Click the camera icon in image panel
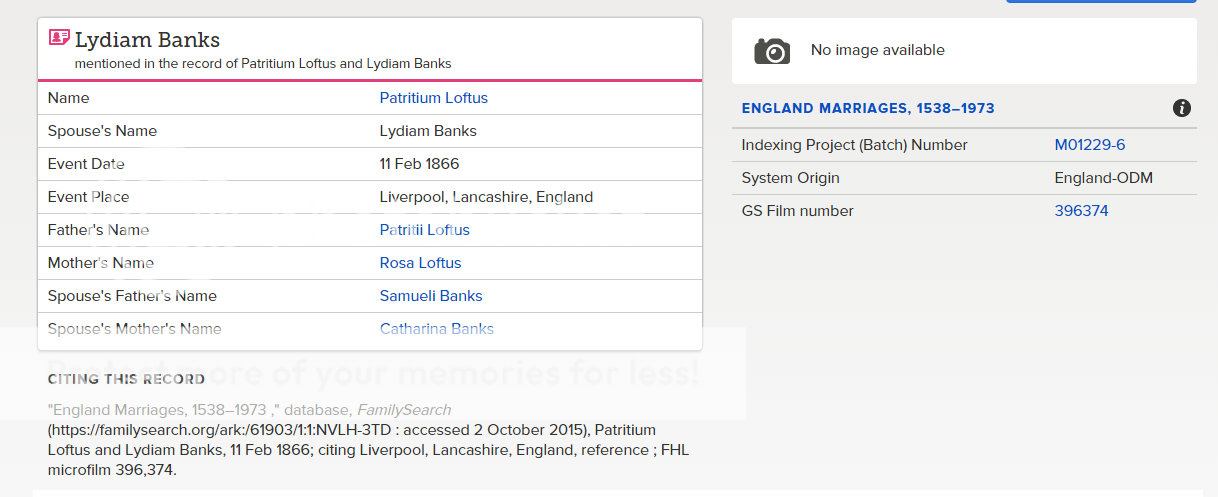This screenshot has height=497, width=1218. [772, 50]
